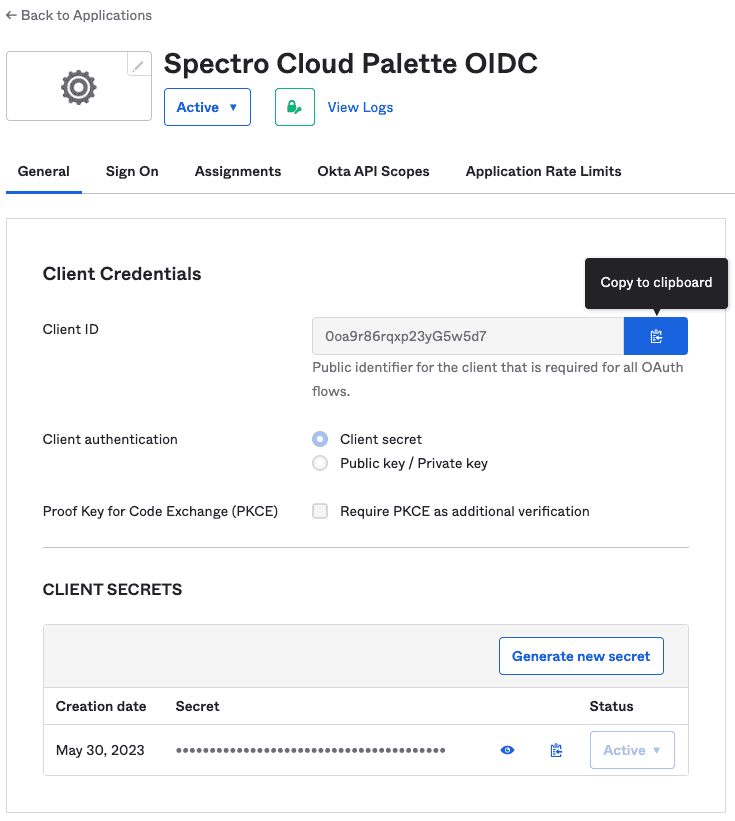Enable Require PKCE as additional verification

click(x=320, y=511)
